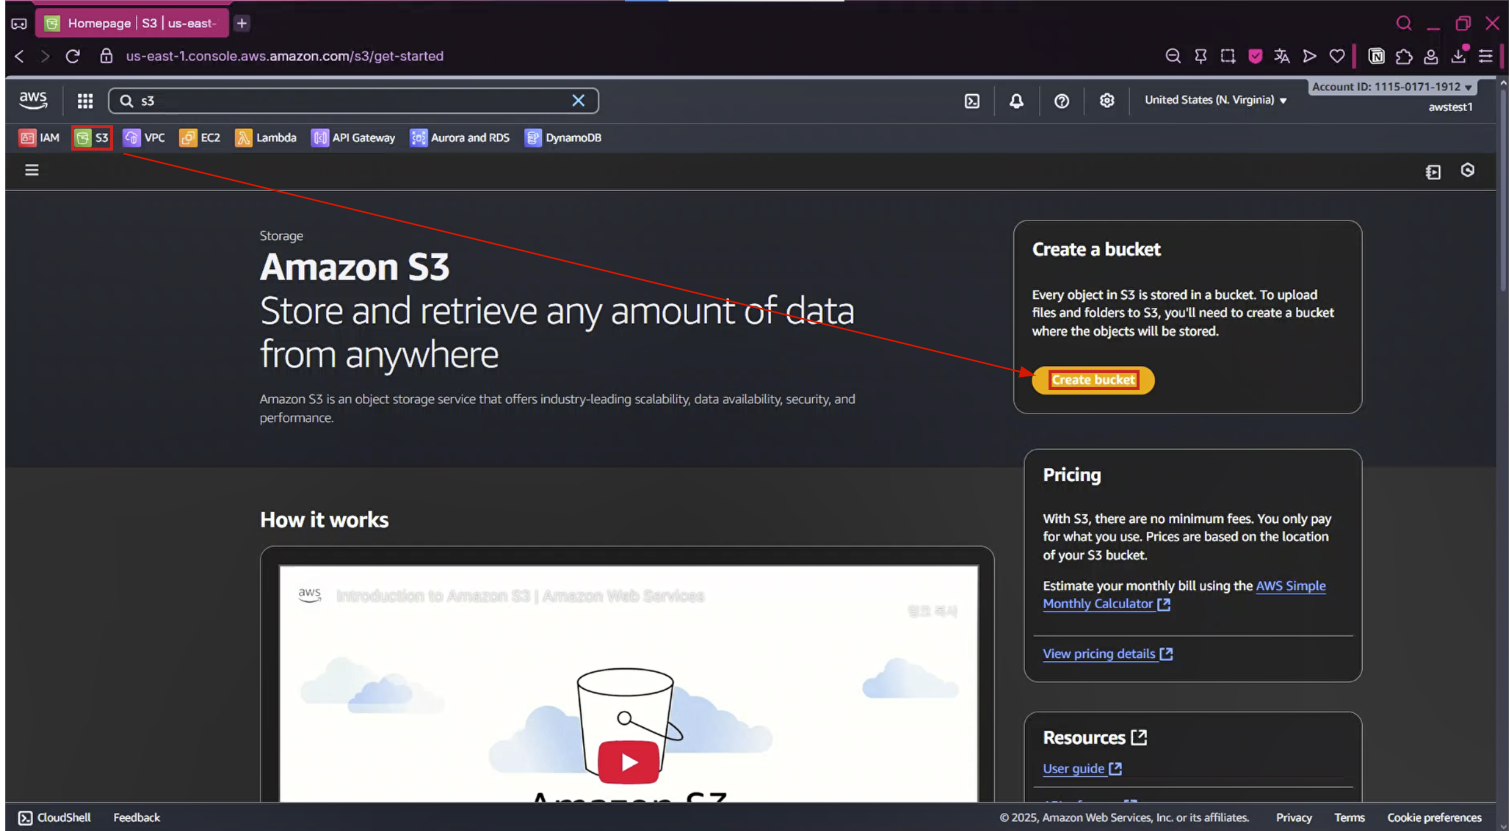
Task: Click the browser address bar URL
Action: 284,56
